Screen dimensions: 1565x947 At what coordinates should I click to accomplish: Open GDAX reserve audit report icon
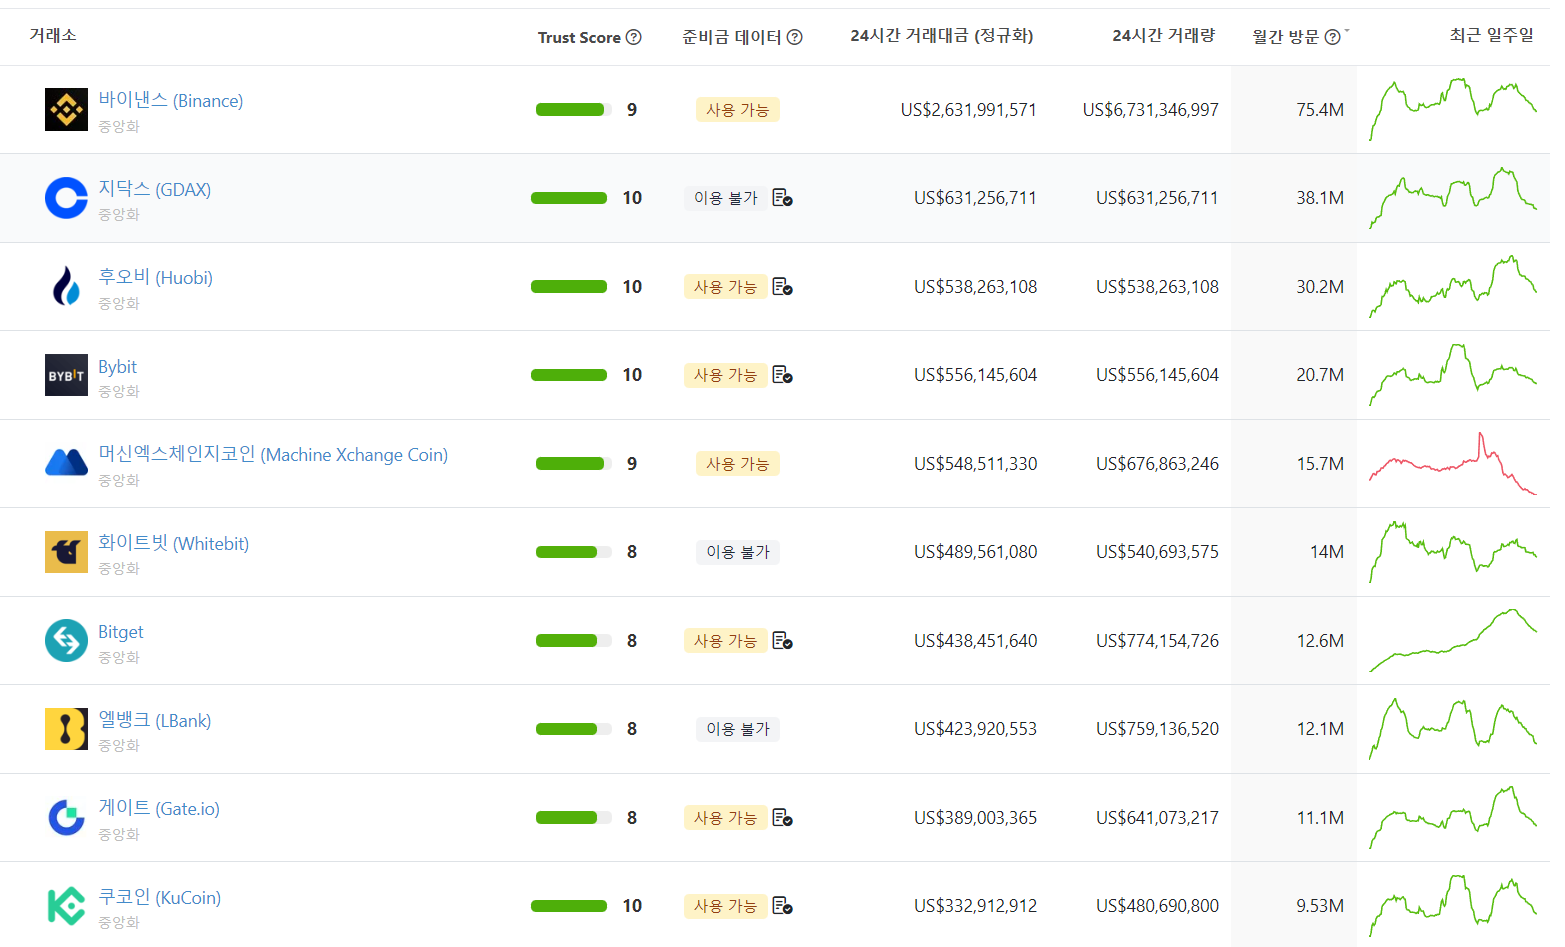[782, 198]
